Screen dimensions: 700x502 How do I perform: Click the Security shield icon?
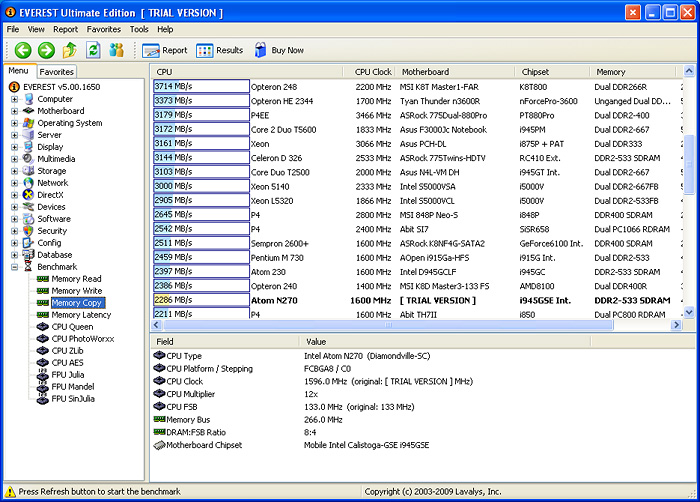(x=29, y=231)
